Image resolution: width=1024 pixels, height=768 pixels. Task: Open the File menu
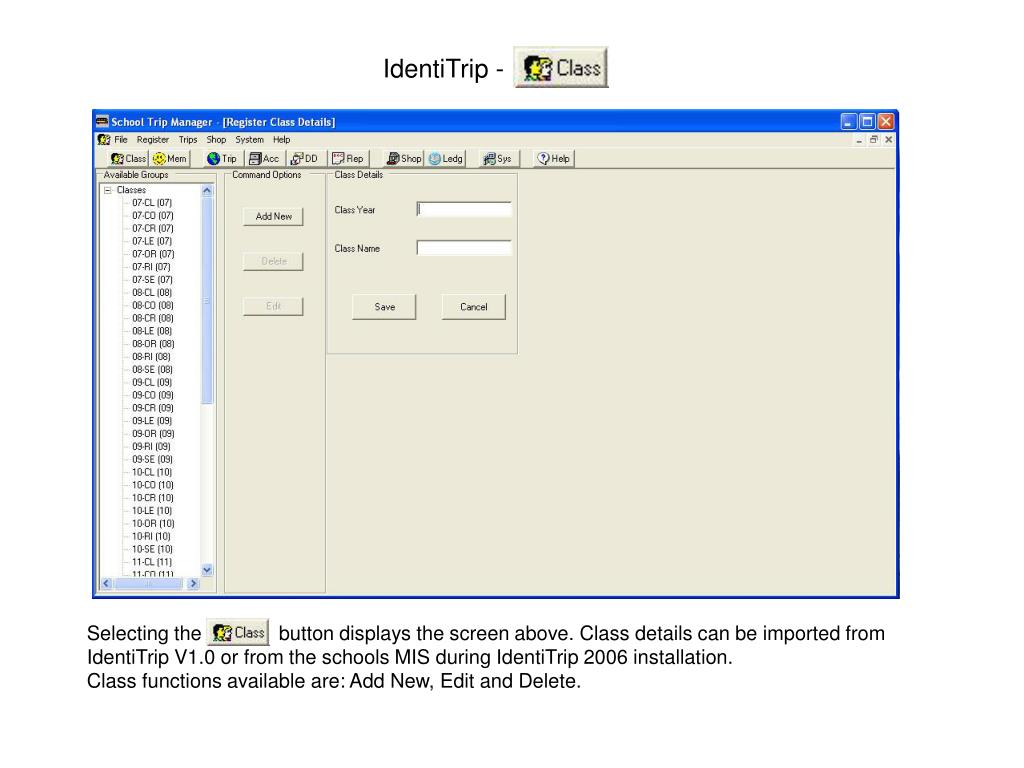tap(121, 140)
